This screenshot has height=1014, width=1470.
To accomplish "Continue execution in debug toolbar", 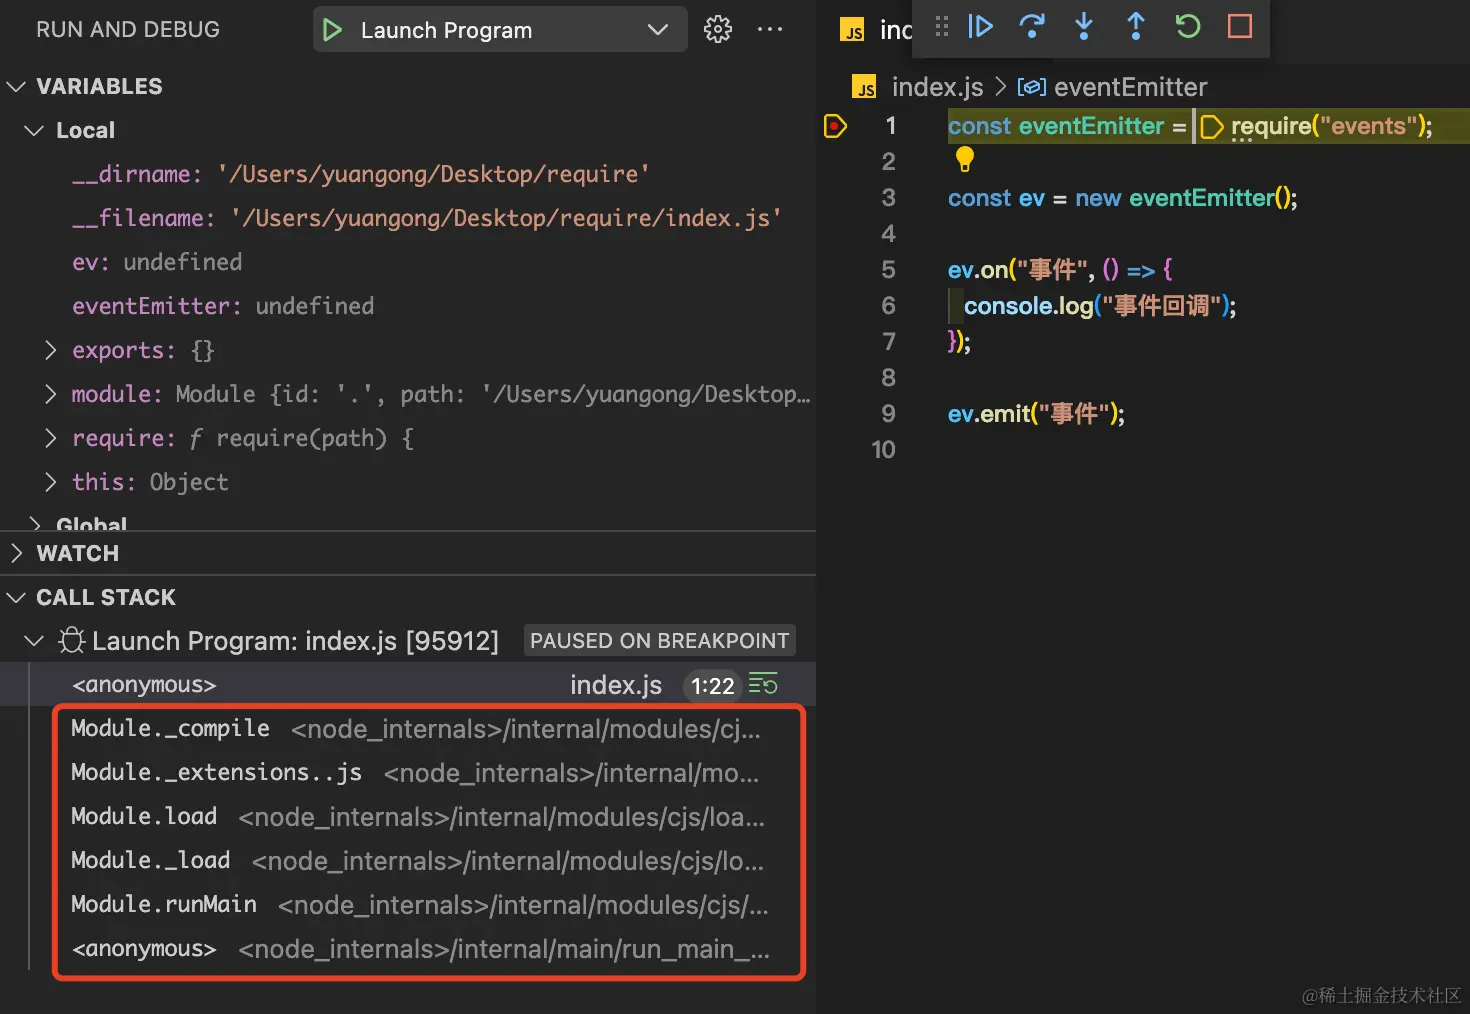I will [981, 26].
